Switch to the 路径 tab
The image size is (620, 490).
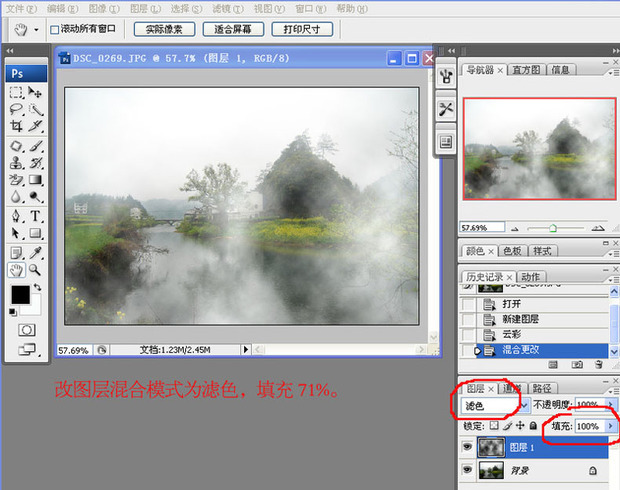coord(542,388)
